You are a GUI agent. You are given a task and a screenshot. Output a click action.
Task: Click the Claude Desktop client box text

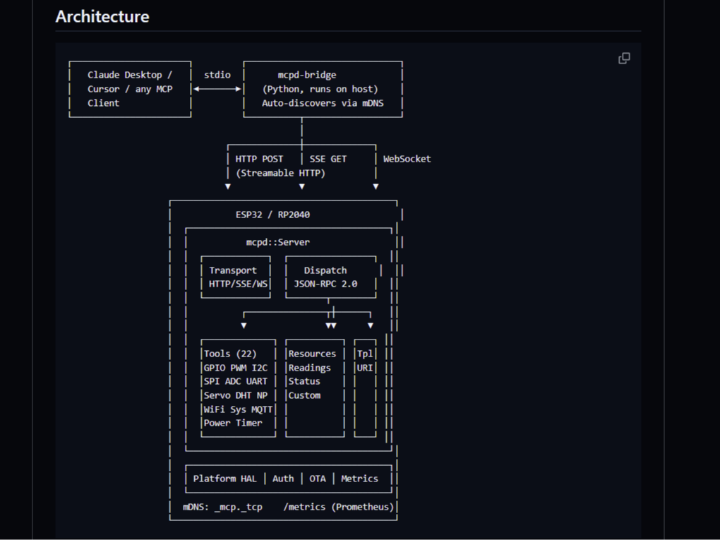coord(130,89)
